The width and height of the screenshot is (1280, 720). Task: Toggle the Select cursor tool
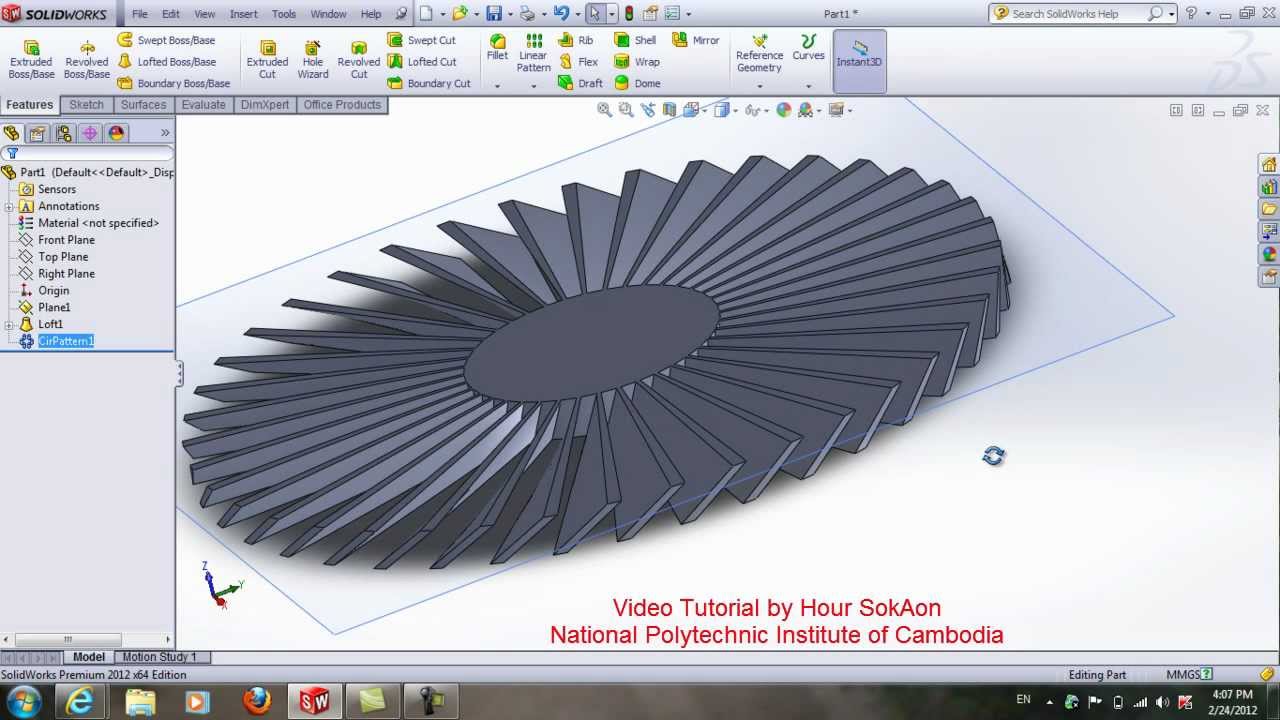595,14
